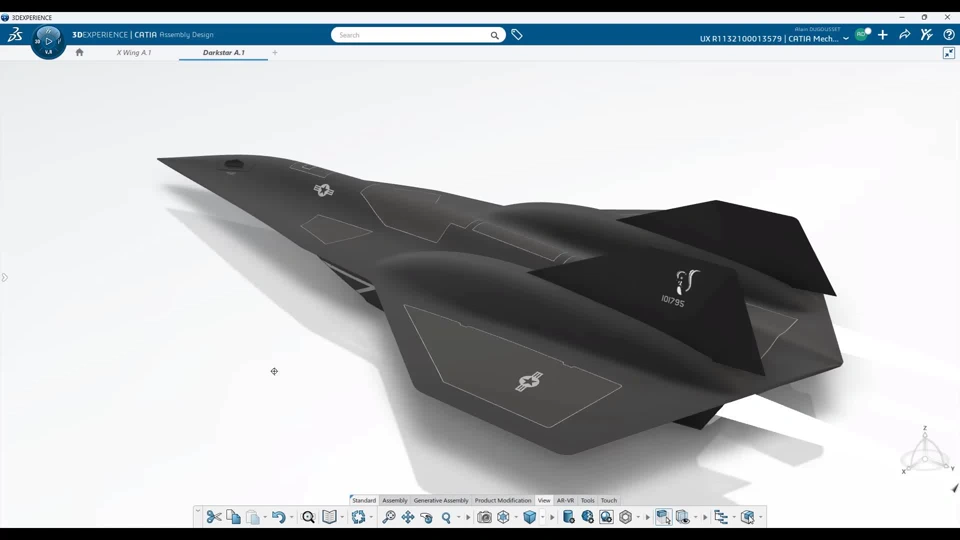The image size is (960, 540).
Task: Open the magnifier search-in-tree icon
Action: point(309,517)
